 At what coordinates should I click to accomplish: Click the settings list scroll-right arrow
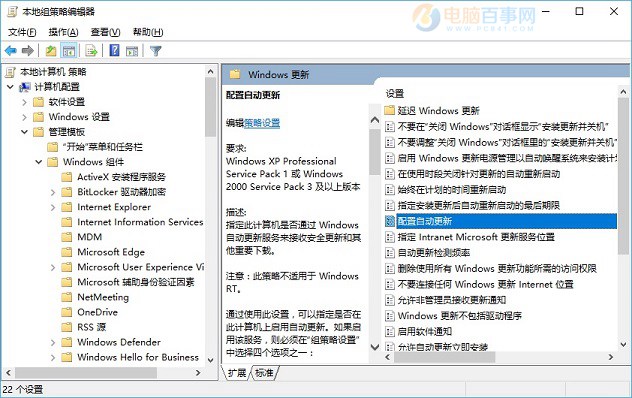click(x=611, y=357)
